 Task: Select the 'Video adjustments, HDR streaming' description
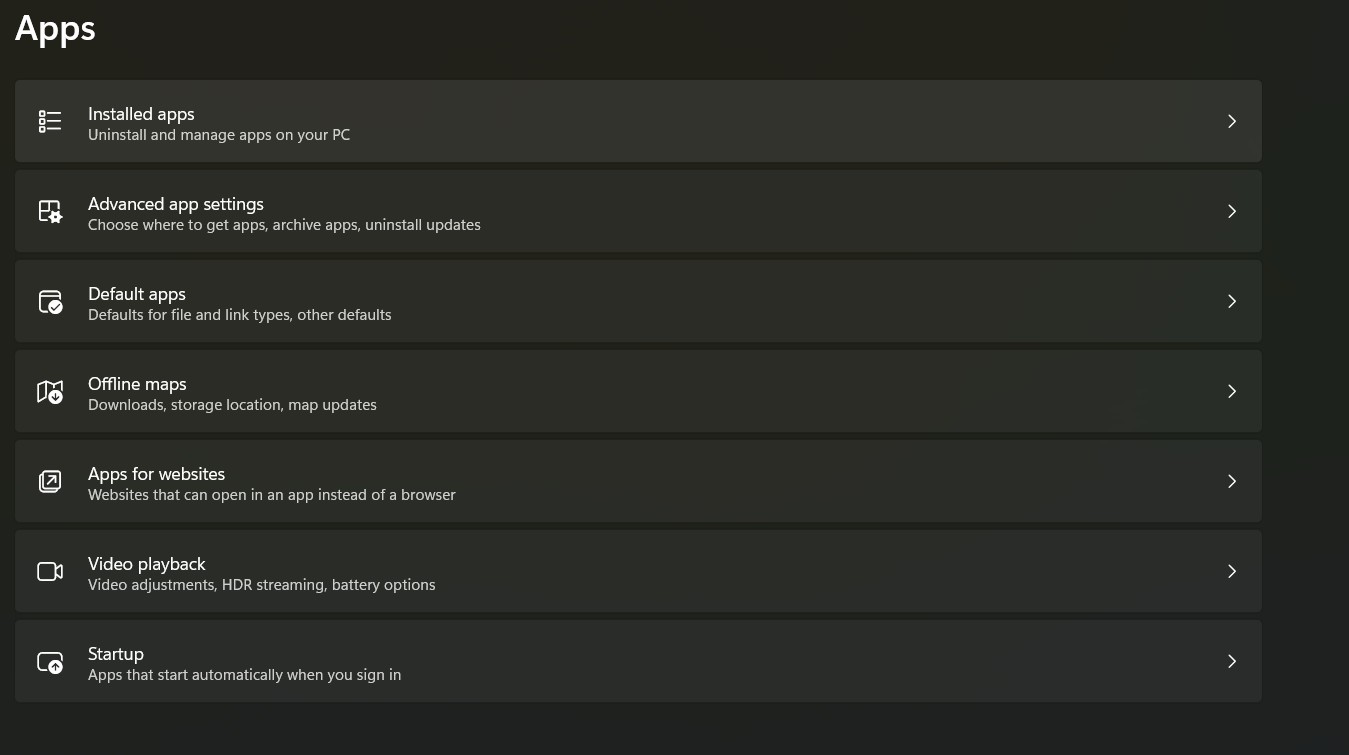click(x=262, y=585)
